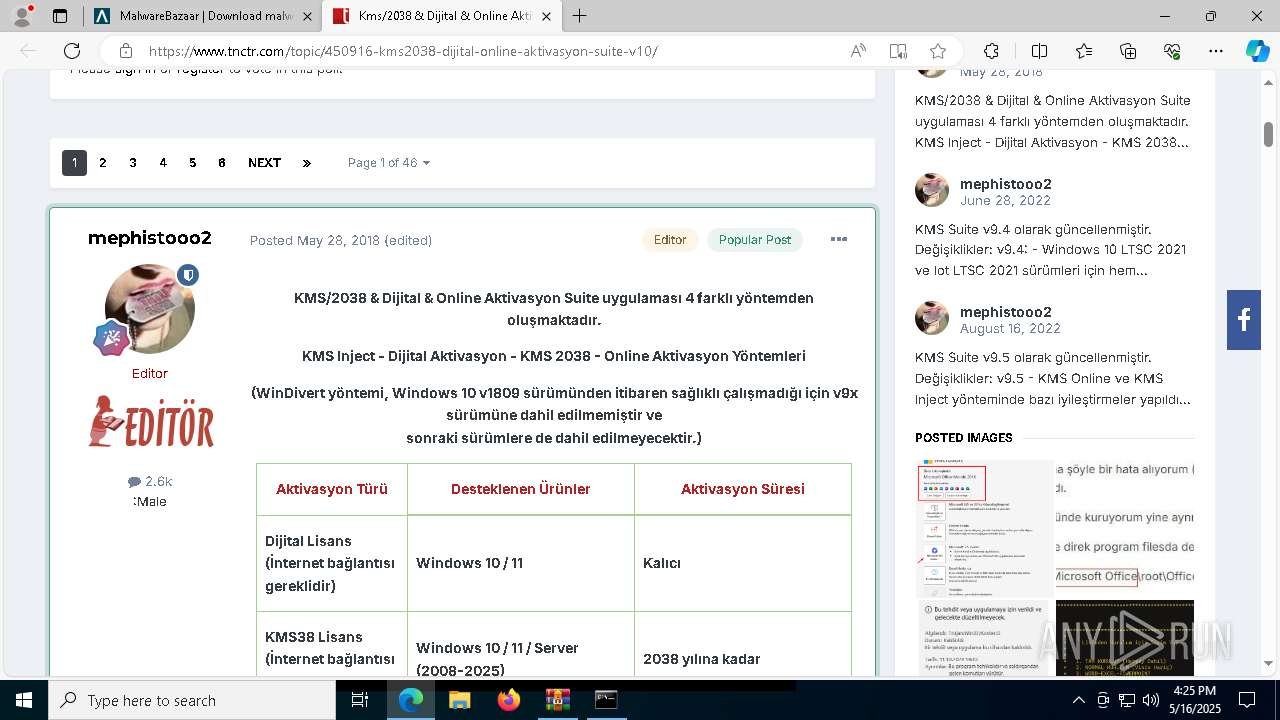Click the taskbar search box
This screenshot has width=1280, height=720.
tap(192, 700)
